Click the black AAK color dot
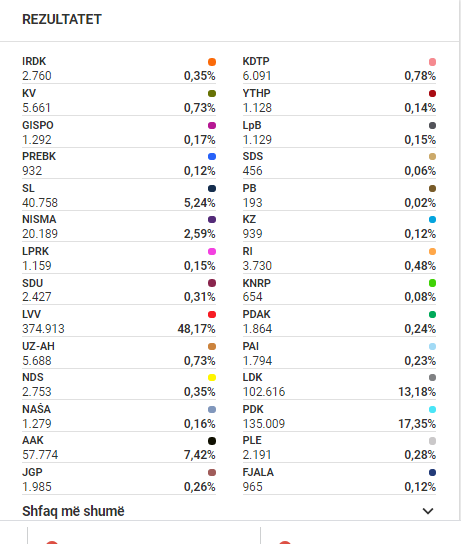 212,441
